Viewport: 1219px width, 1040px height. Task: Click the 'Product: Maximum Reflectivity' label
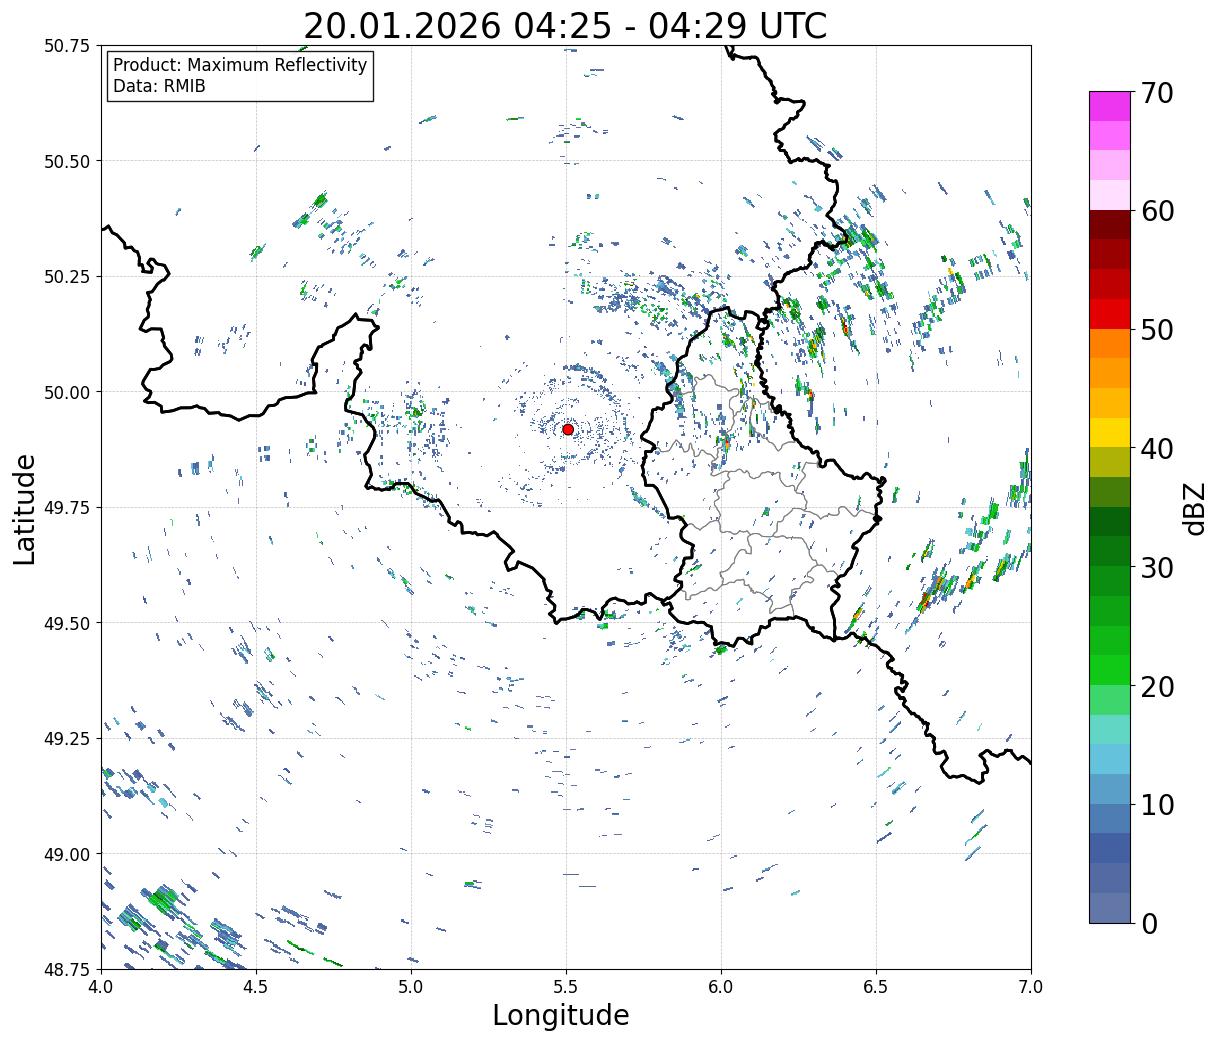tap(240, 65)
